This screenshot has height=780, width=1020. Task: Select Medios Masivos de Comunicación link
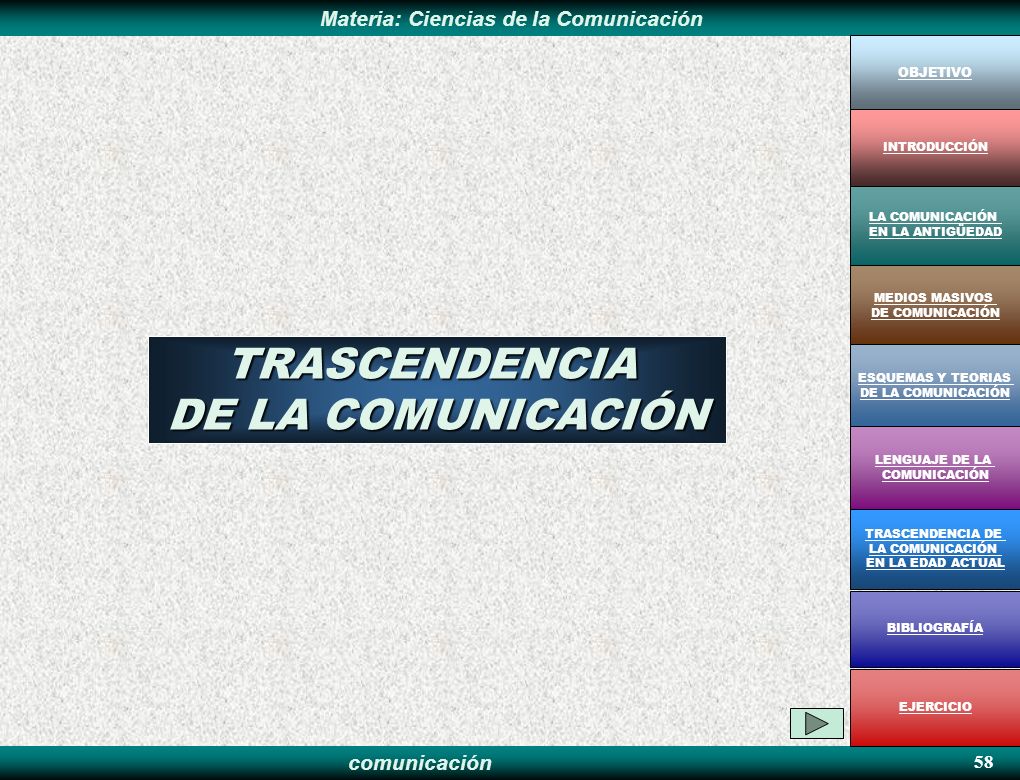tap(935, 305)
